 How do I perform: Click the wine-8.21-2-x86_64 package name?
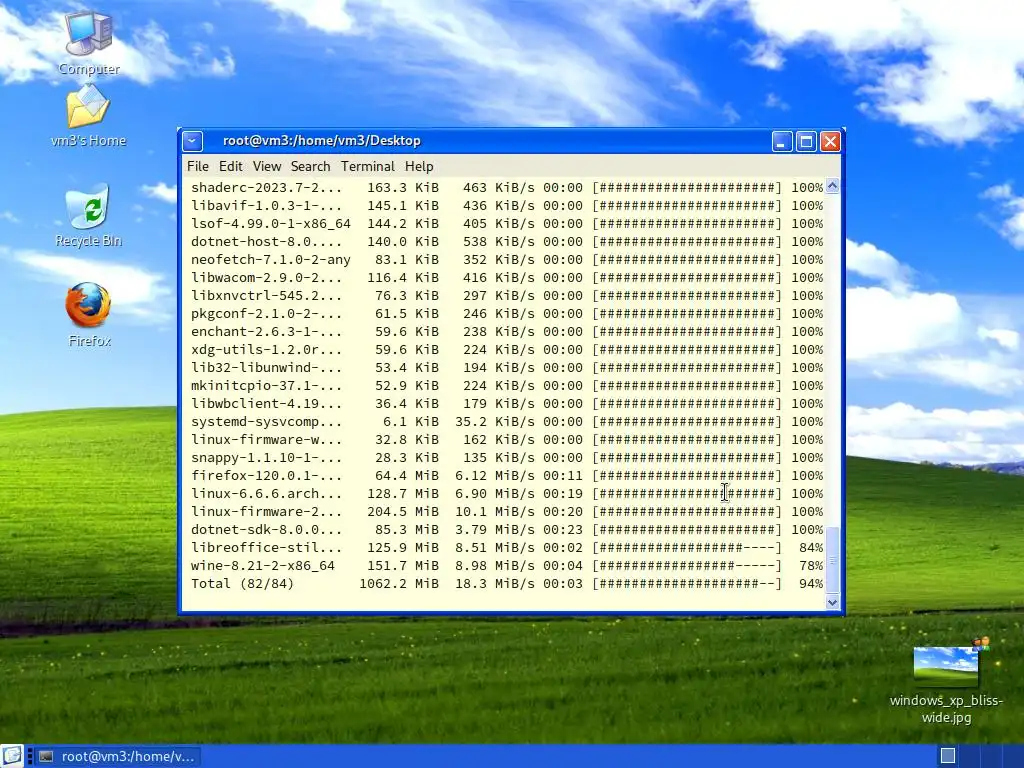click(263, 566)
